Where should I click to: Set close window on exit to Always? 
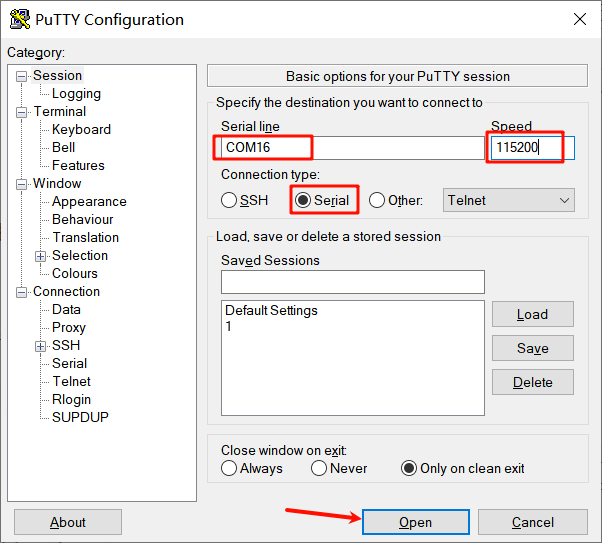coord(229,468)
